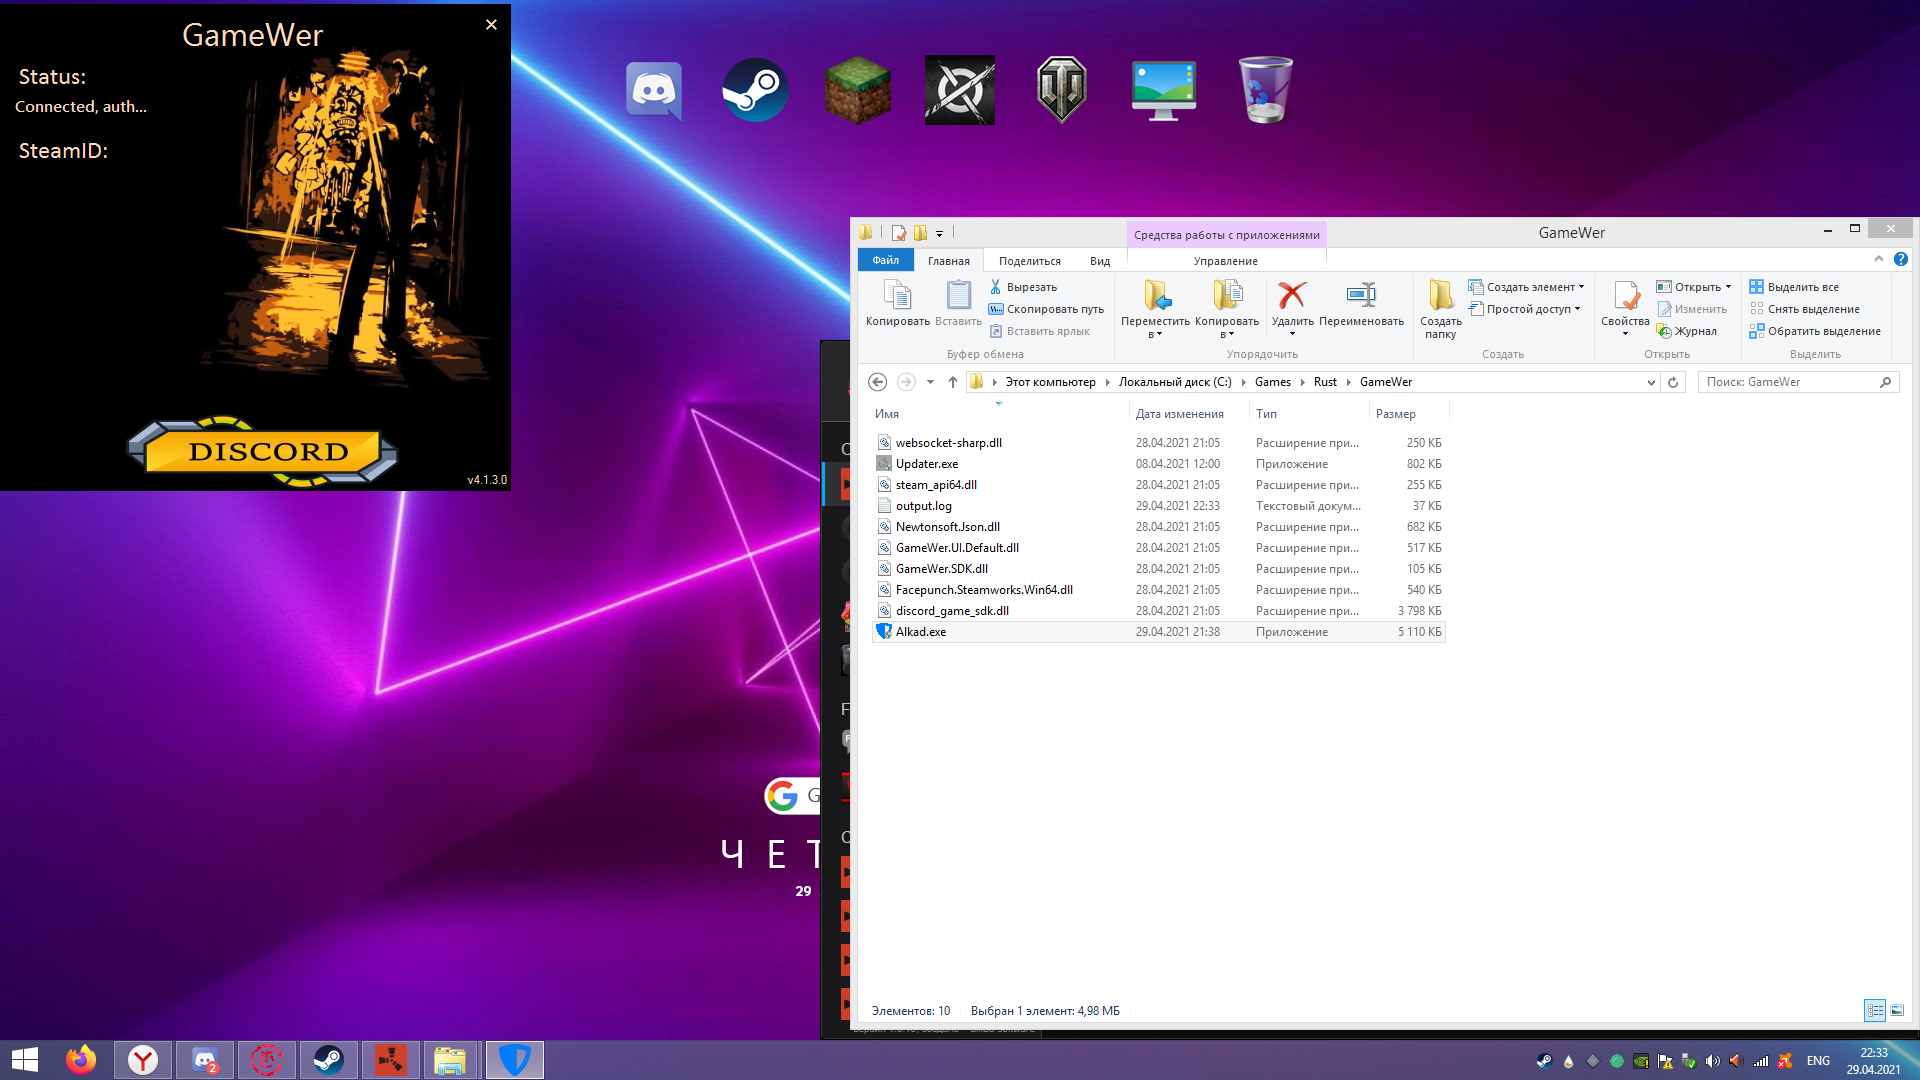Click Средства работы с приложениями contextual tab

[1226, 235]
